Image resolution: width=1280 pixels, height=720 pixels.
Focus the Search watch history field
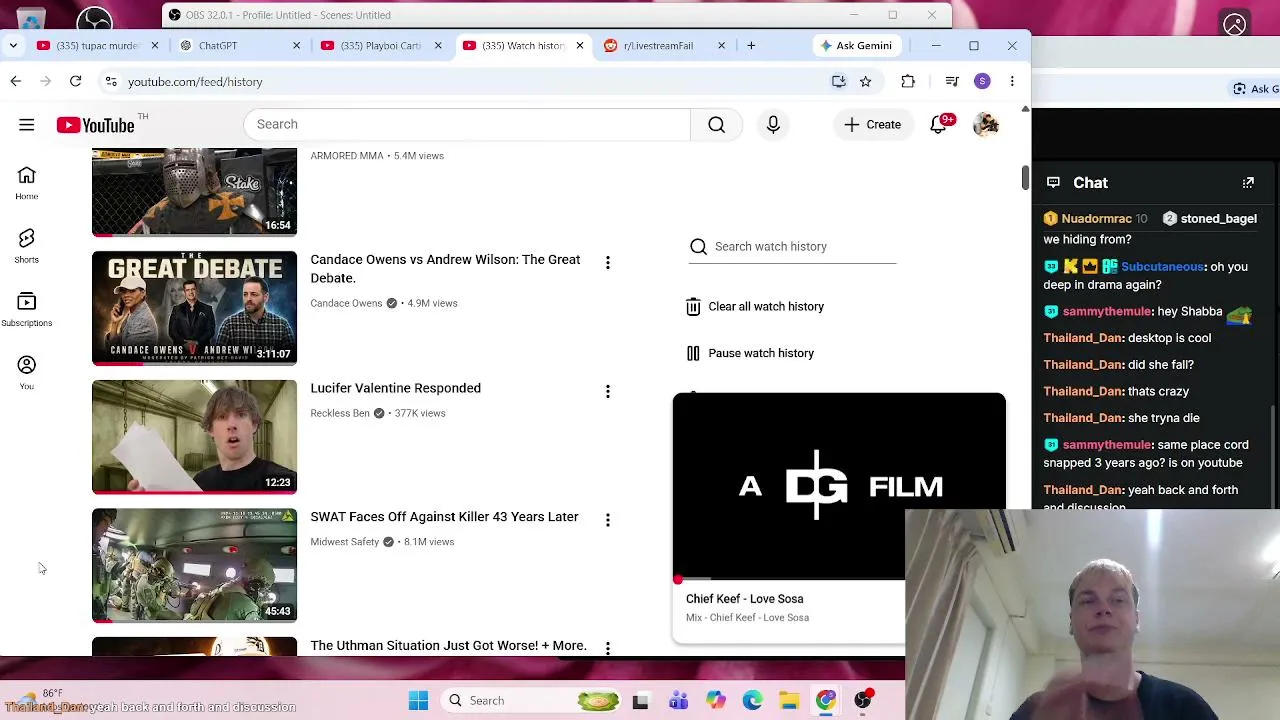pyautogui.click(x=792, y=247)
